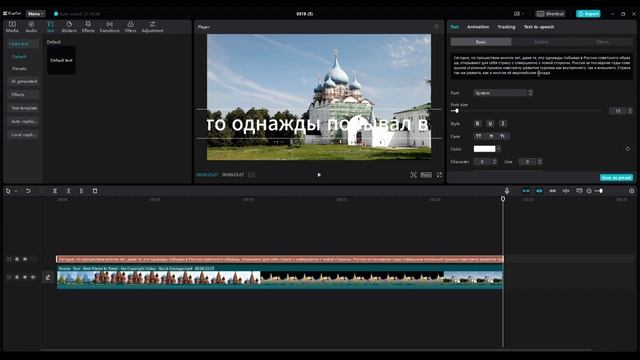Open Local captions in sidebar
Screen dimensions: 640x360
click(x=24, y=135)
